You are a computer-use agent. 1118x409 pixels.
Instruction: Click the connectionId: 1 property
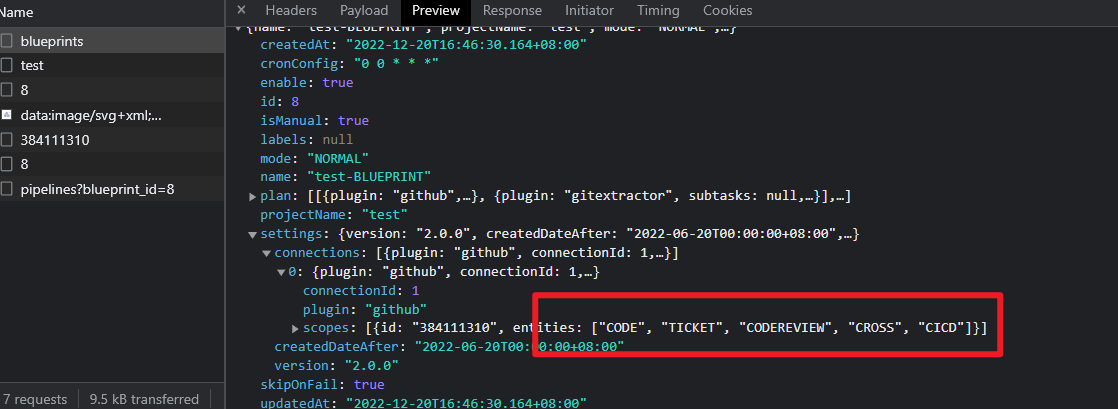[x=361, y=291]
